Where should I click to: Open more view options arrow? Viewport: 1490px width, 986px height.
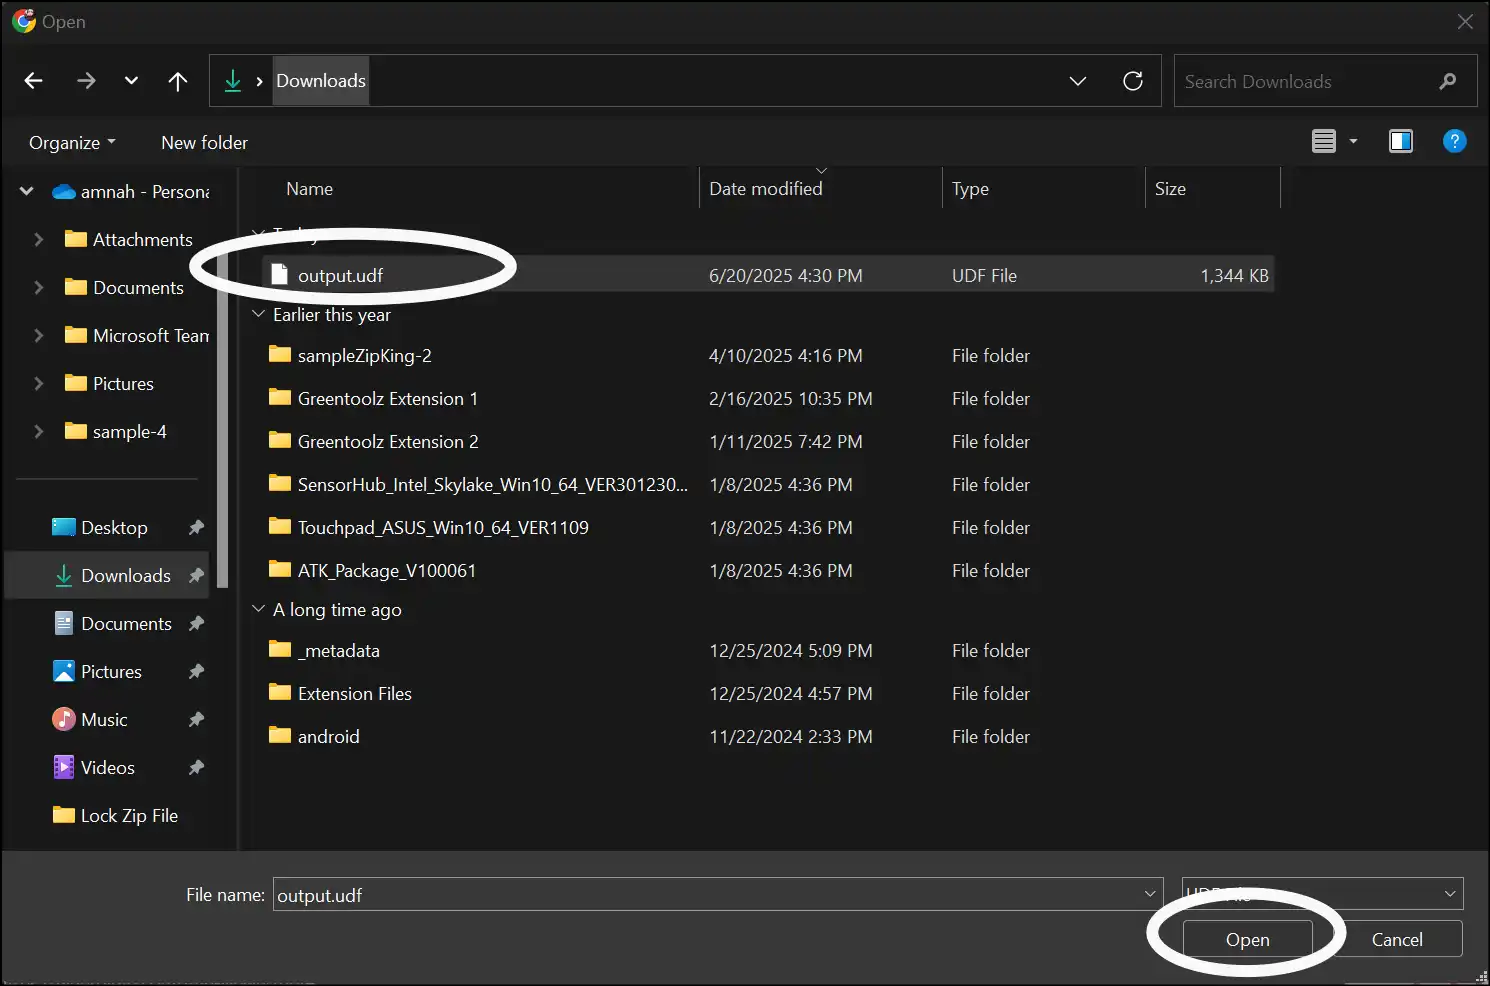point(1354,141)
